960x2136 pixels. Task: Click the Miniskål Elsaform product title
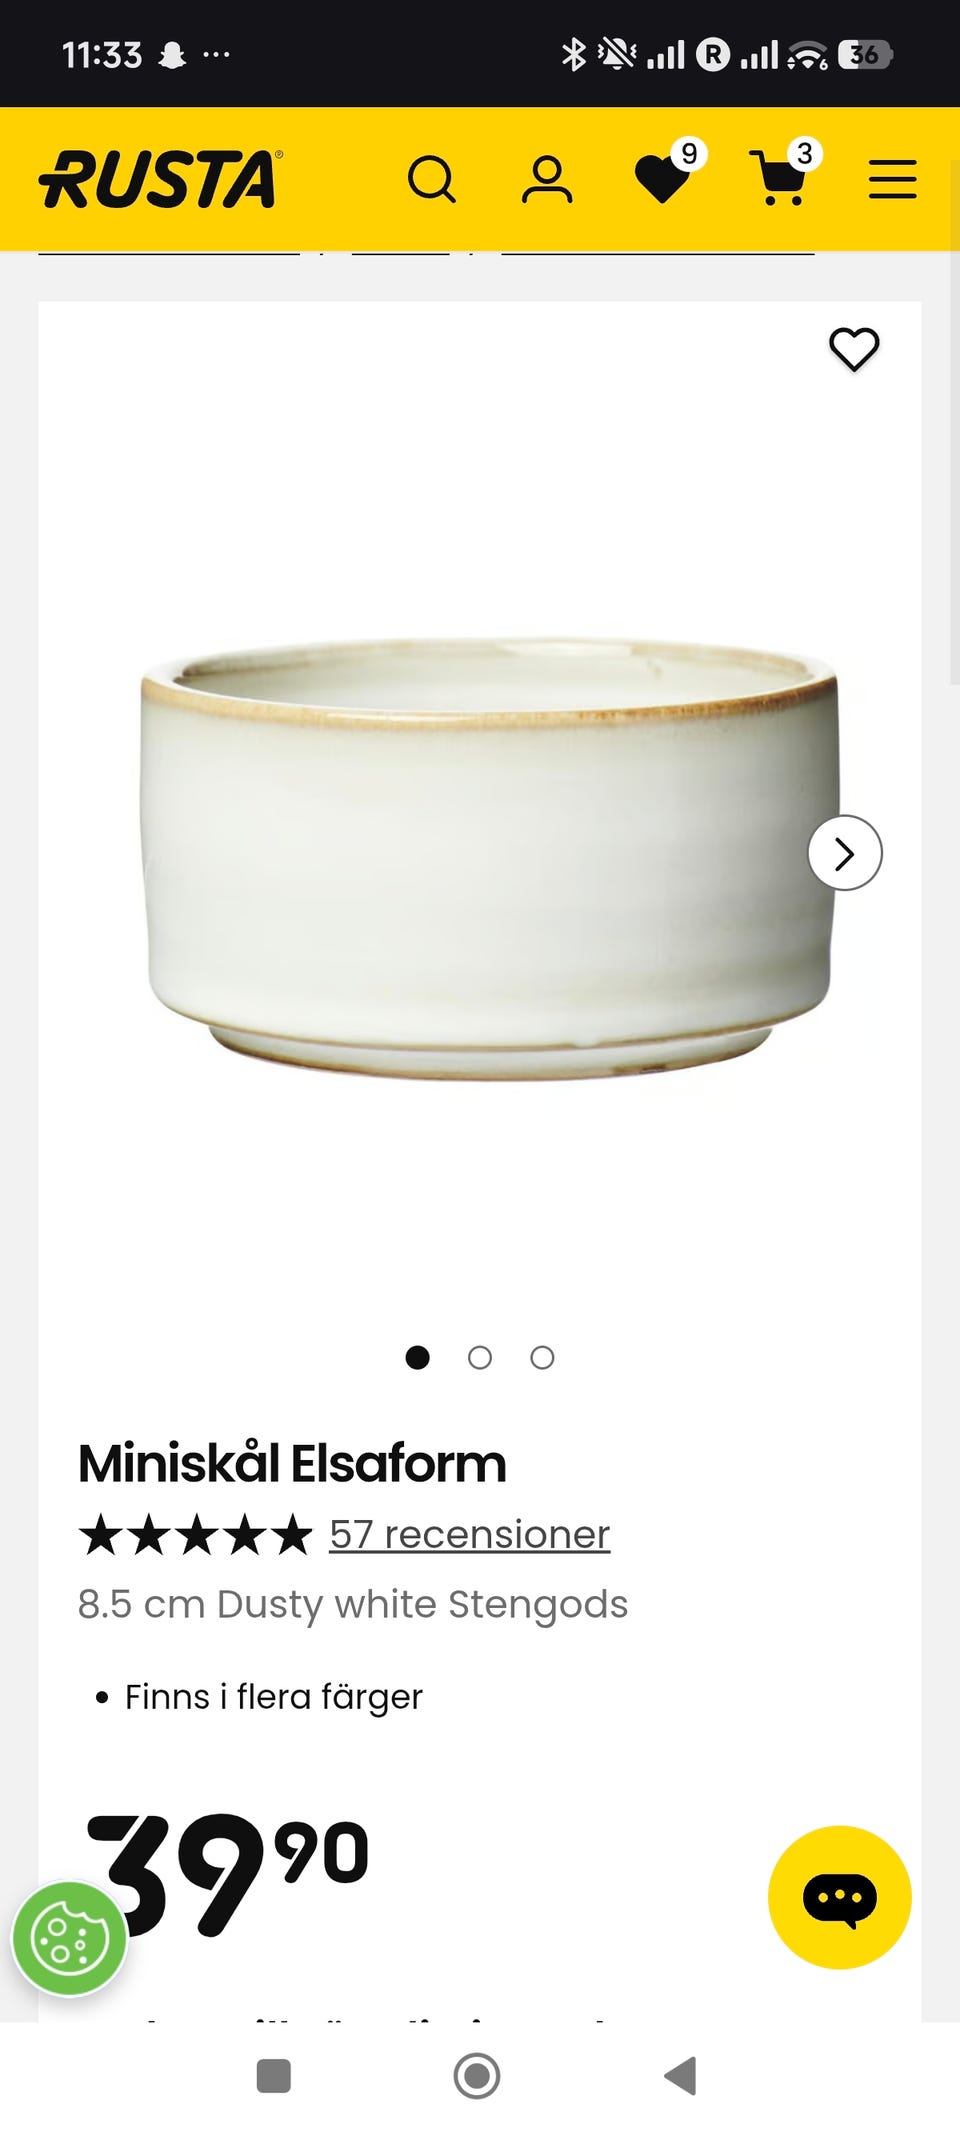pyautogui.click(x=292, y=1464)
